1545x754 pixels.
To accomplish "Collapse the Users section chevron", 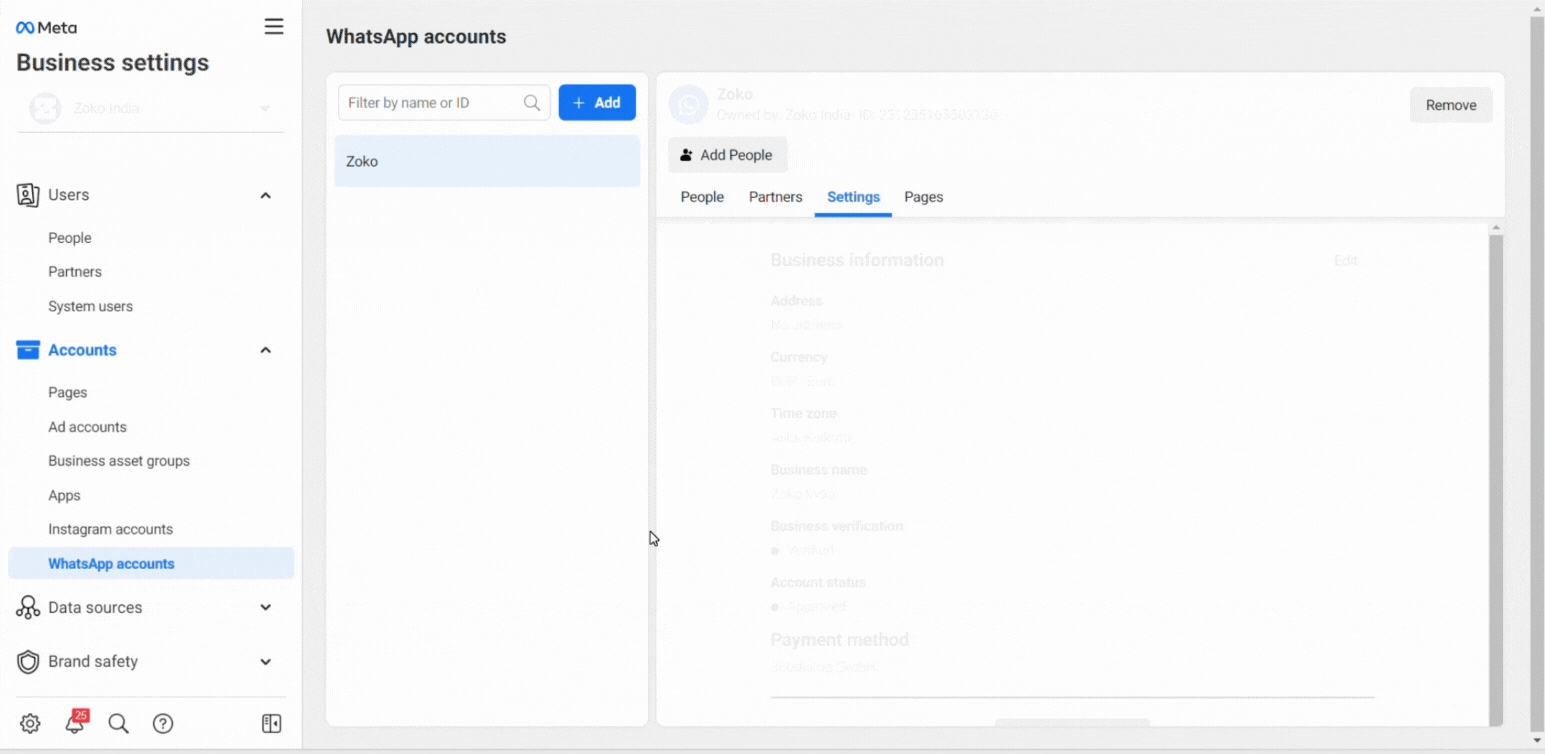I will pos(265,195).
